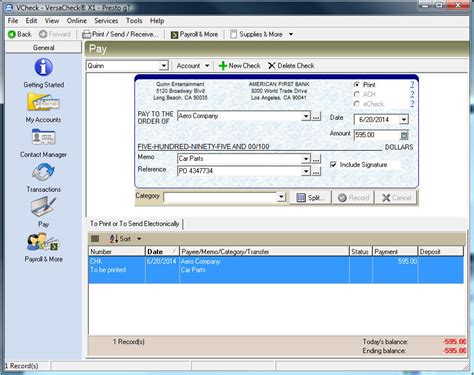Viewport: 474px width, 375px height.
Task: Expand the Memo dropdown arrow
Action: point(306,159)
